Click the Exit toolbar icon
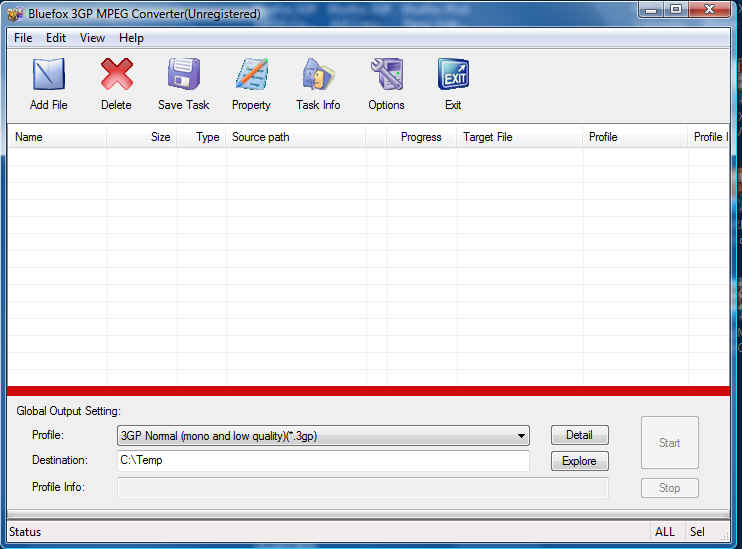 453,74
